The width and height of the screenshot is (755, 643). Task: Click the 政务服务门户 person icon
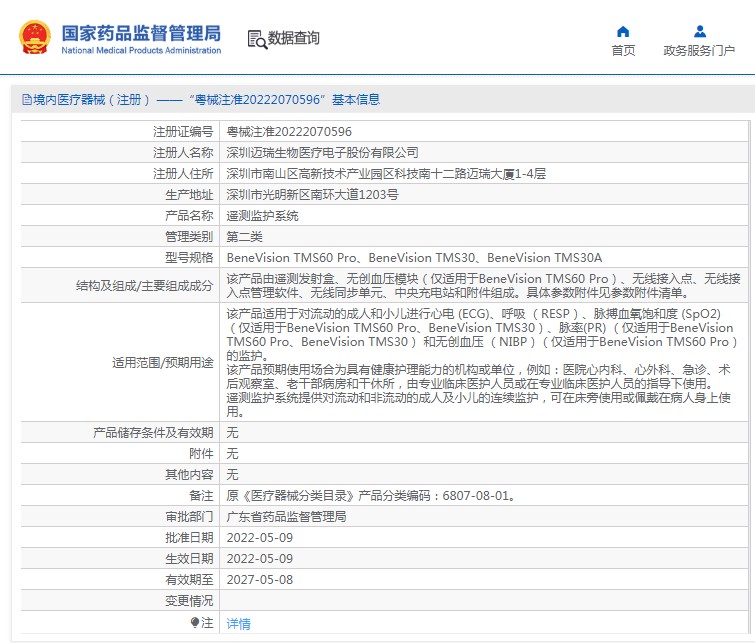(x=699, y=31)
